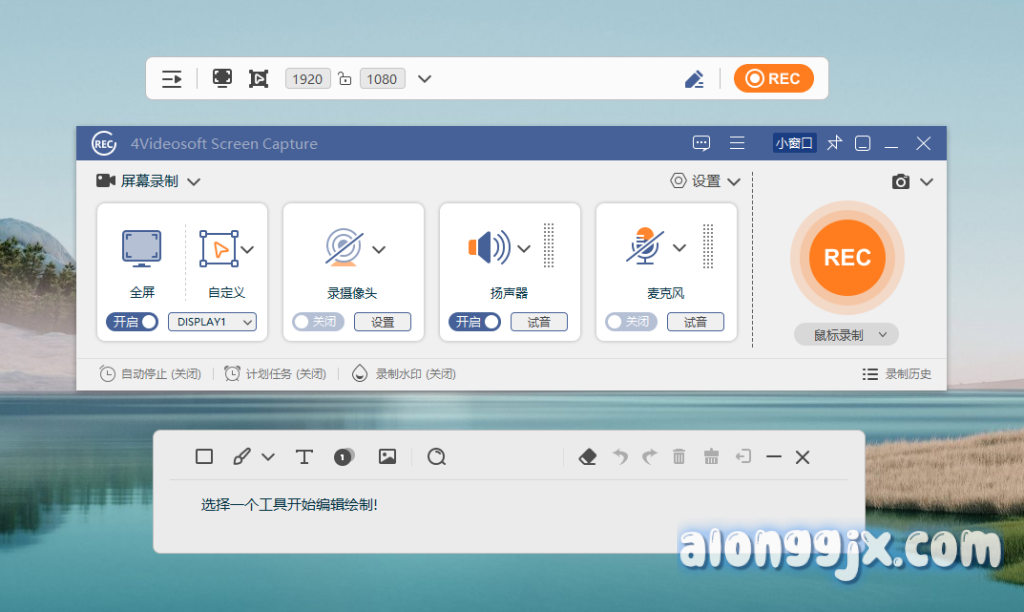Turn off the full screen display toggle
The width and height of the screenshot is (1024, 612).
pos(134,322)
